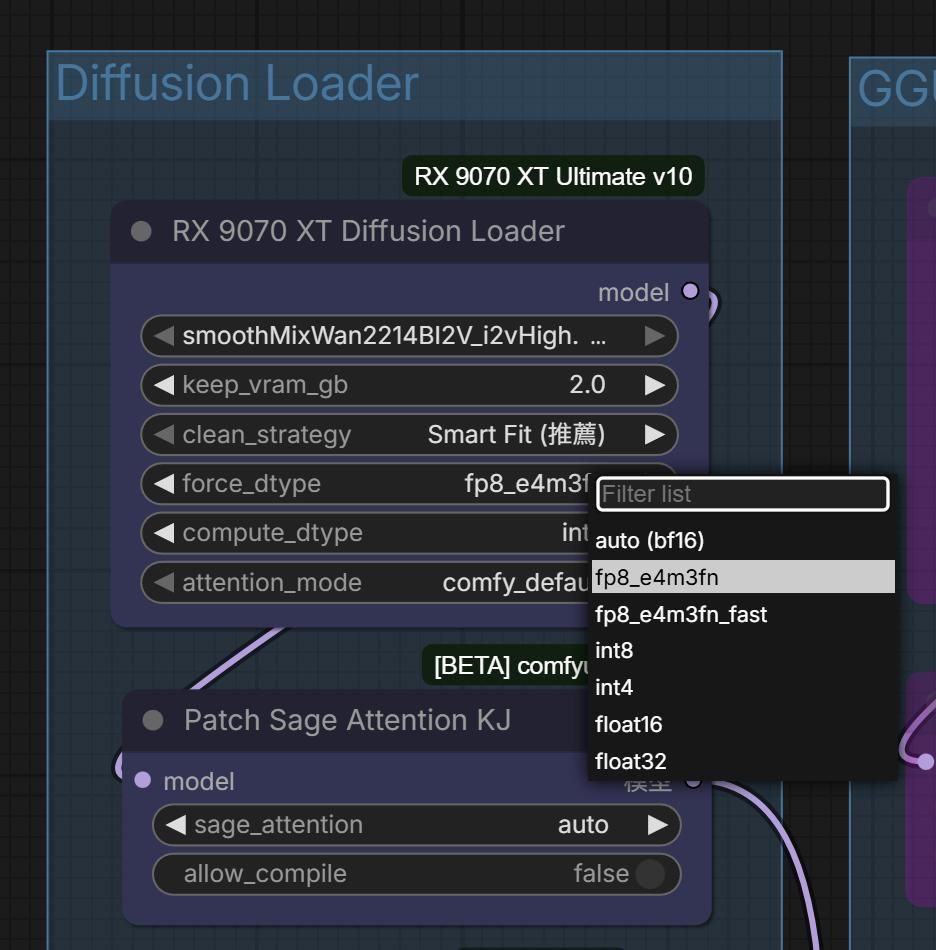Viewport: 936px width, 950px height.
Task: Previous compute_dtype option arrow
Action: pos(164,533)
